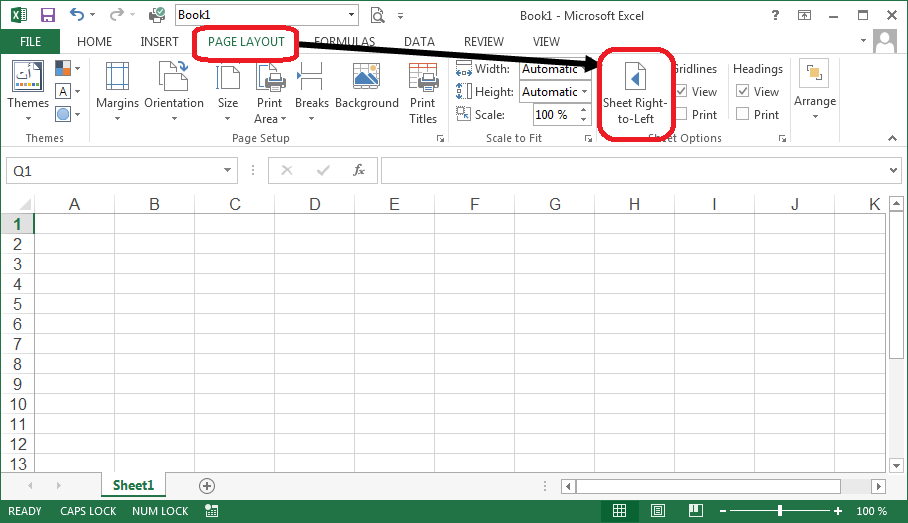Open Excel Help question mark
The height and width of the screenshot is (523, 908).
(x=775, y=15)
